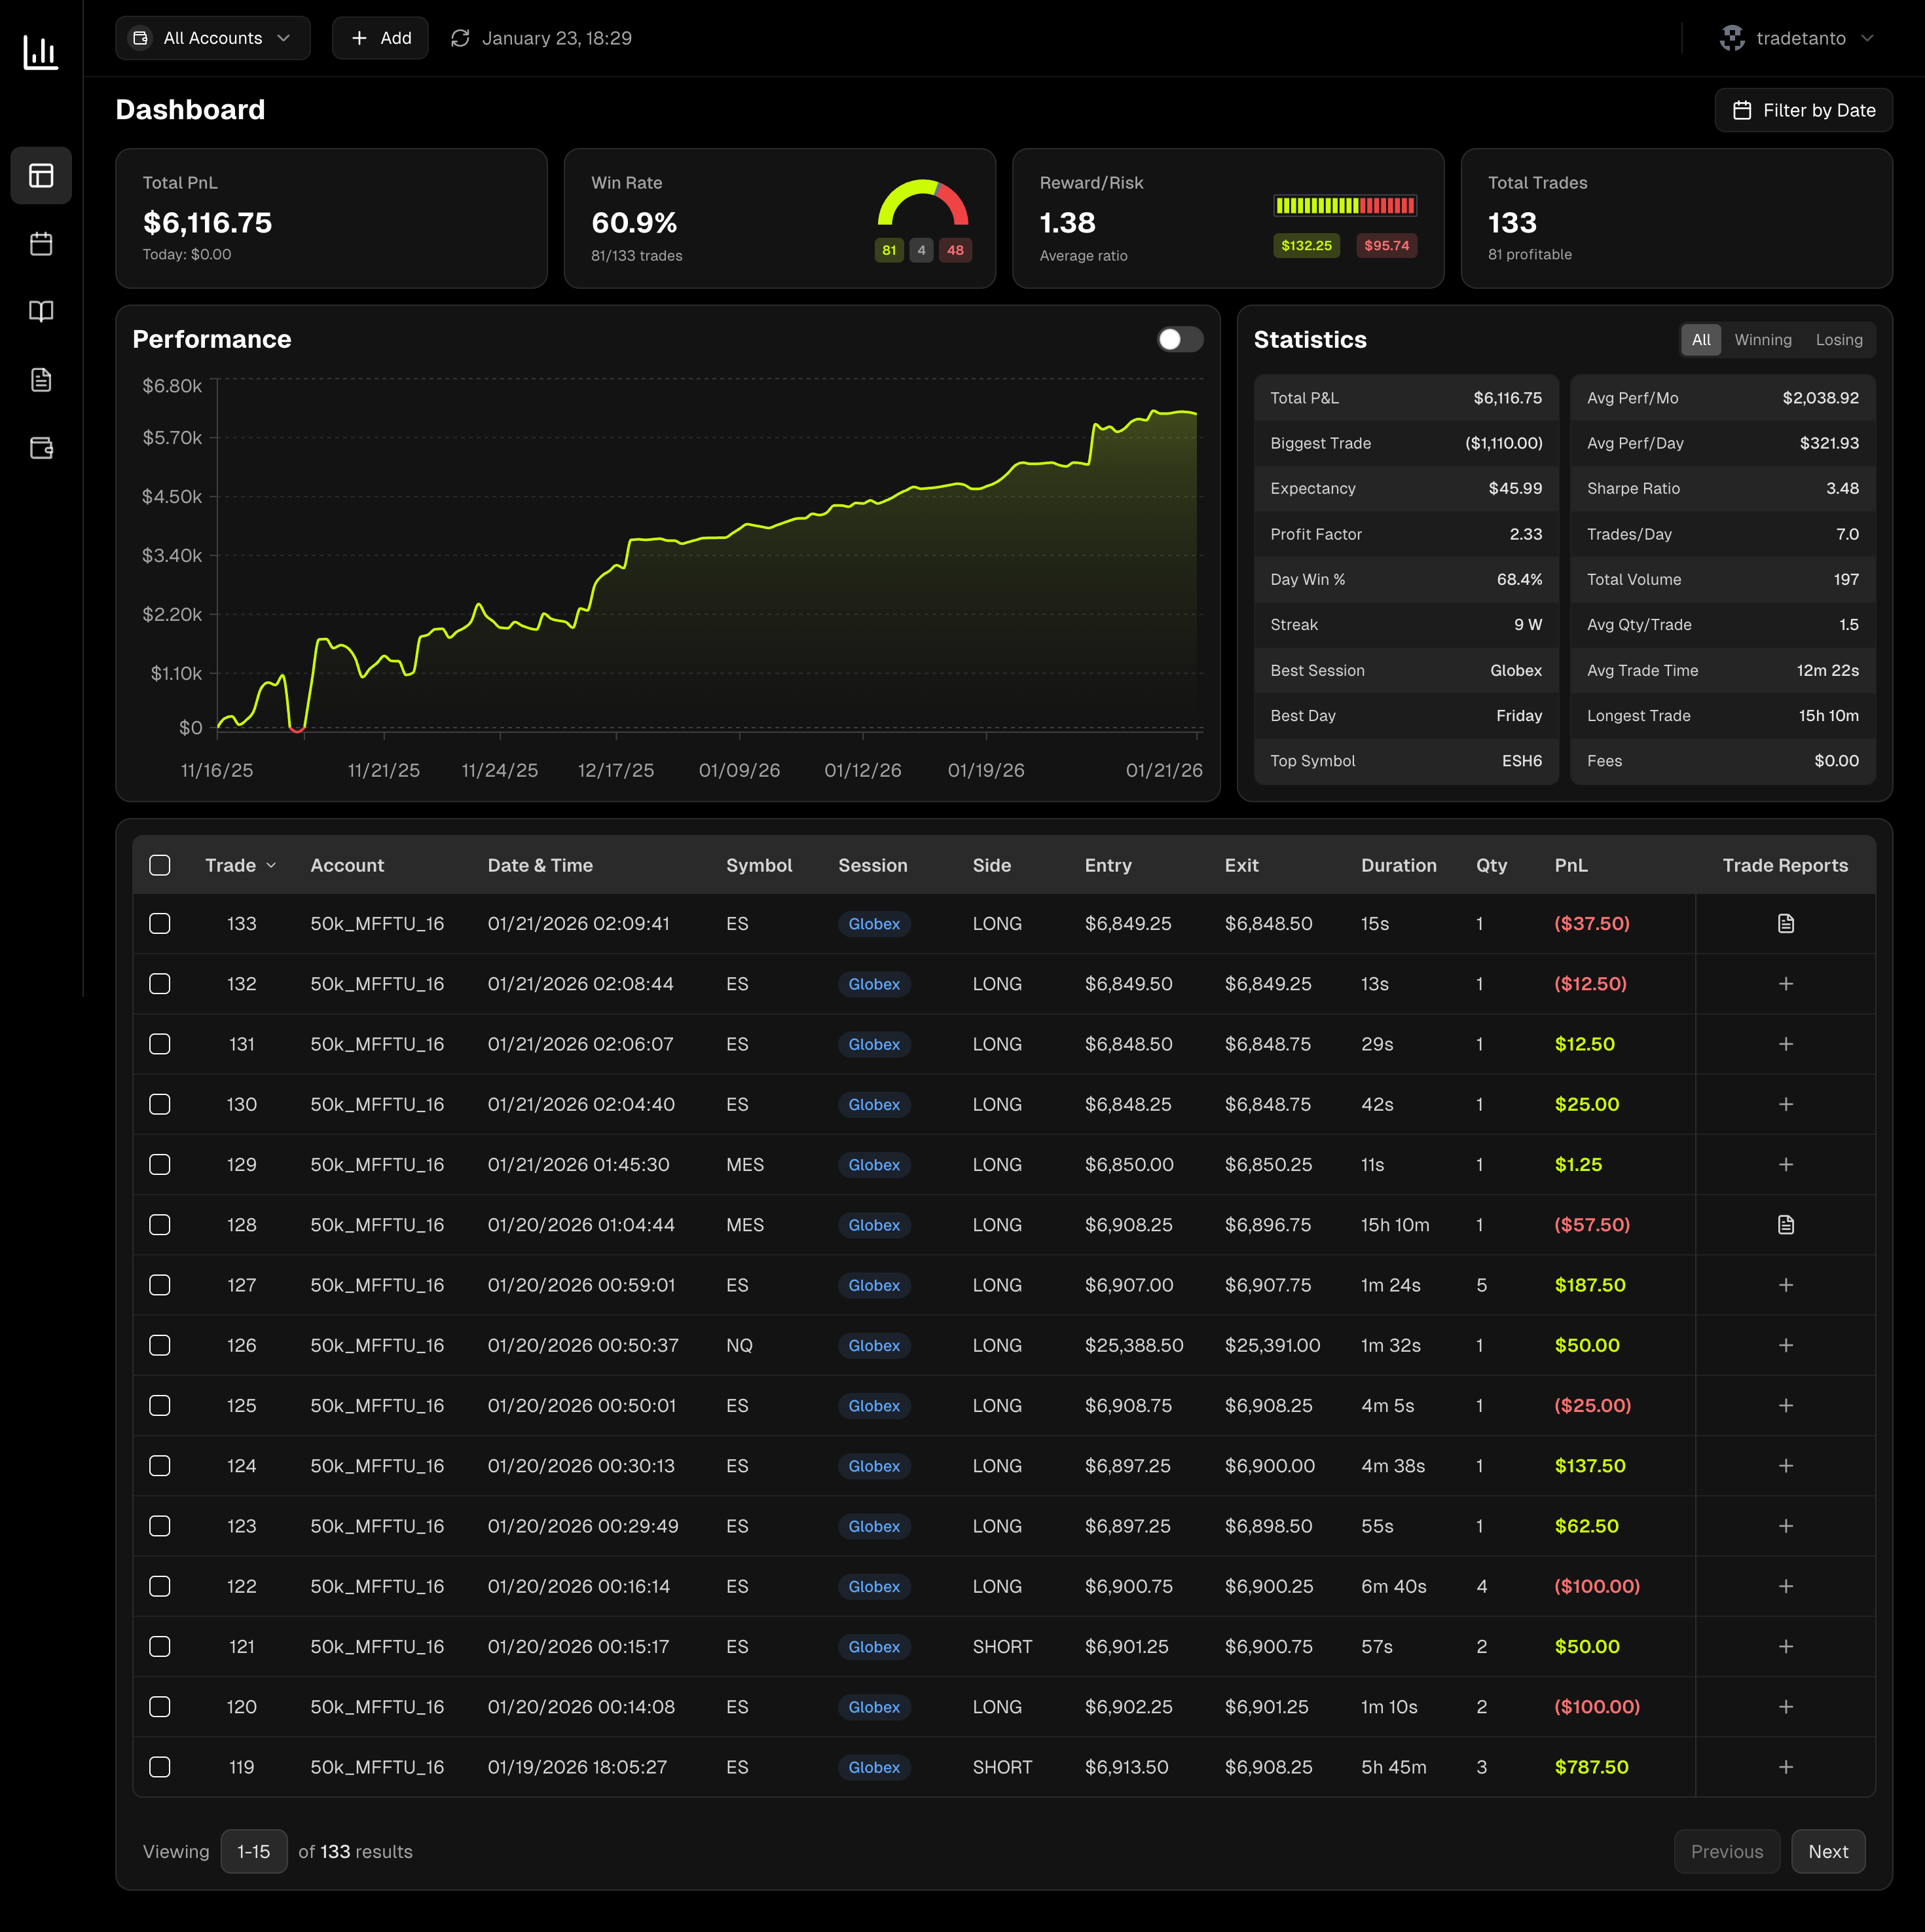
Task: Click the green $132.25 reward bar indicator
Action: tap(1306, 245)
